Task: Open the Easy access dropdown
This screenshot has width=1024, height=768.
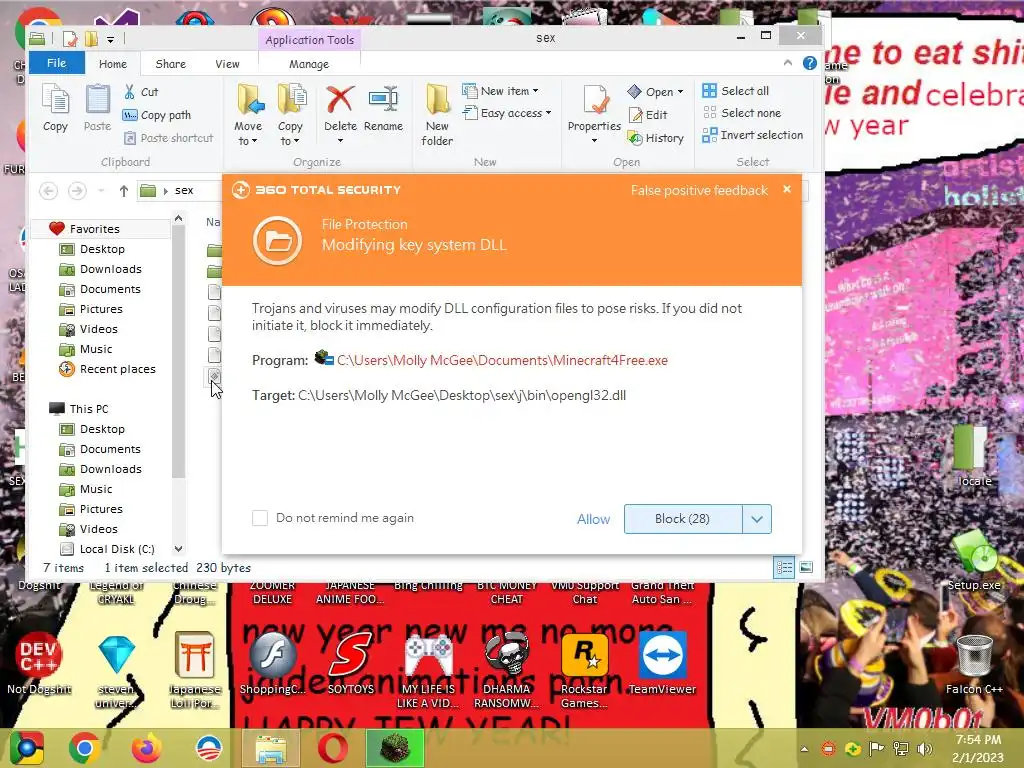Action: 507,113
